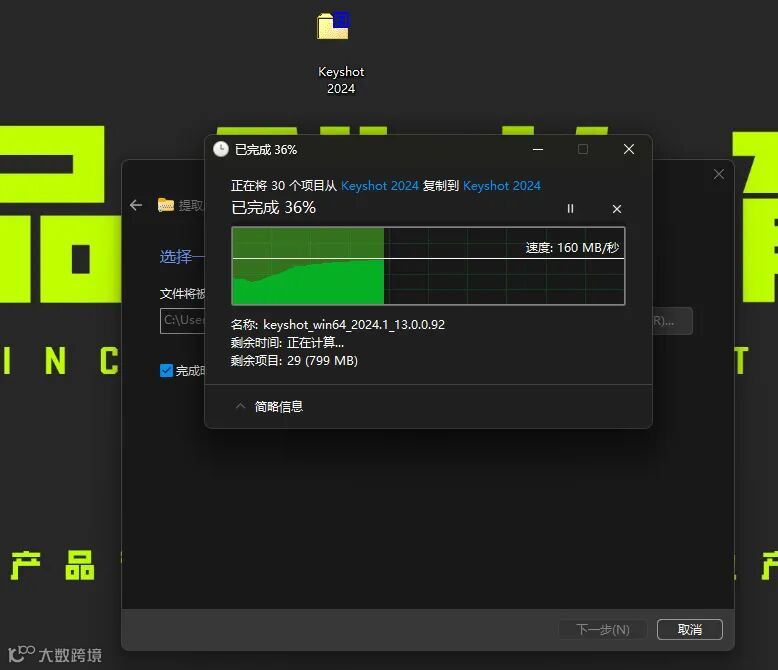Minimize the copy progress dialog
Image resolution: width=778 pixels, height=670 pixels.
coord(538,149)
